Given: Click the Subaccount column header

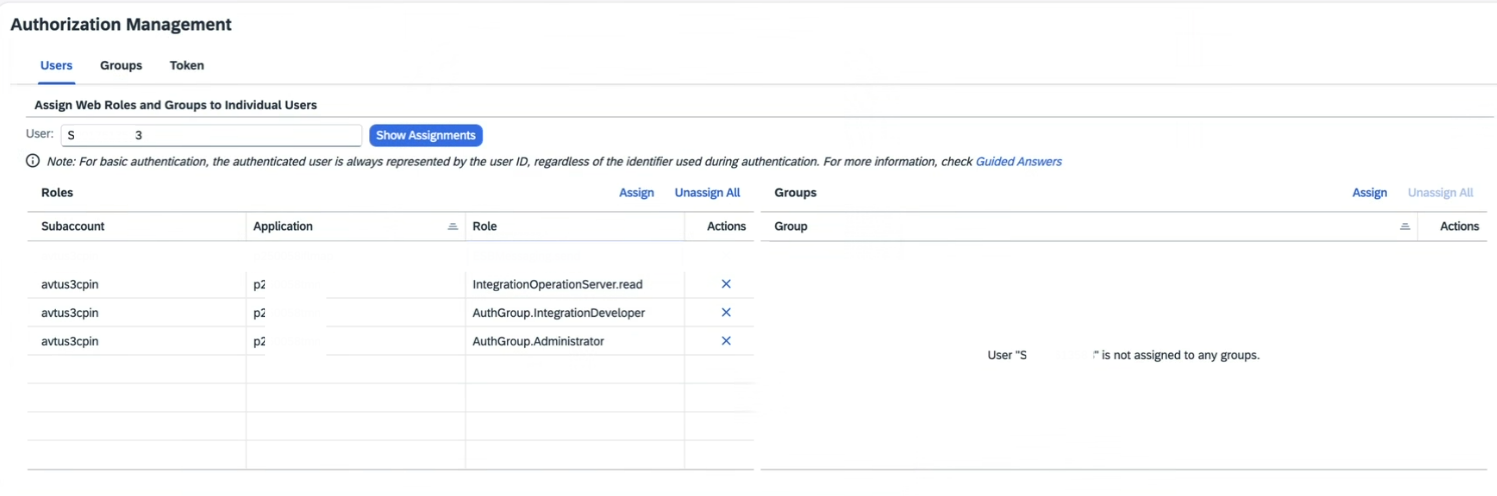Looking at the screenshot, I should coord(73,227).
